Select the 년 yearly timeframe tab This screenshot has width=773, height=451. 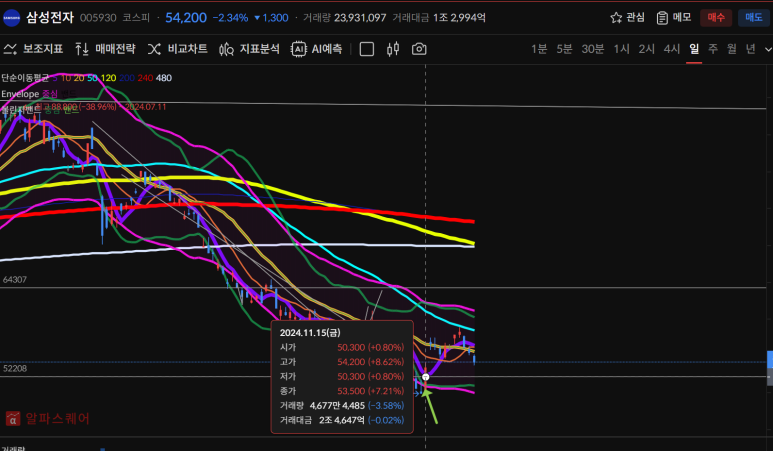[750, 49]
